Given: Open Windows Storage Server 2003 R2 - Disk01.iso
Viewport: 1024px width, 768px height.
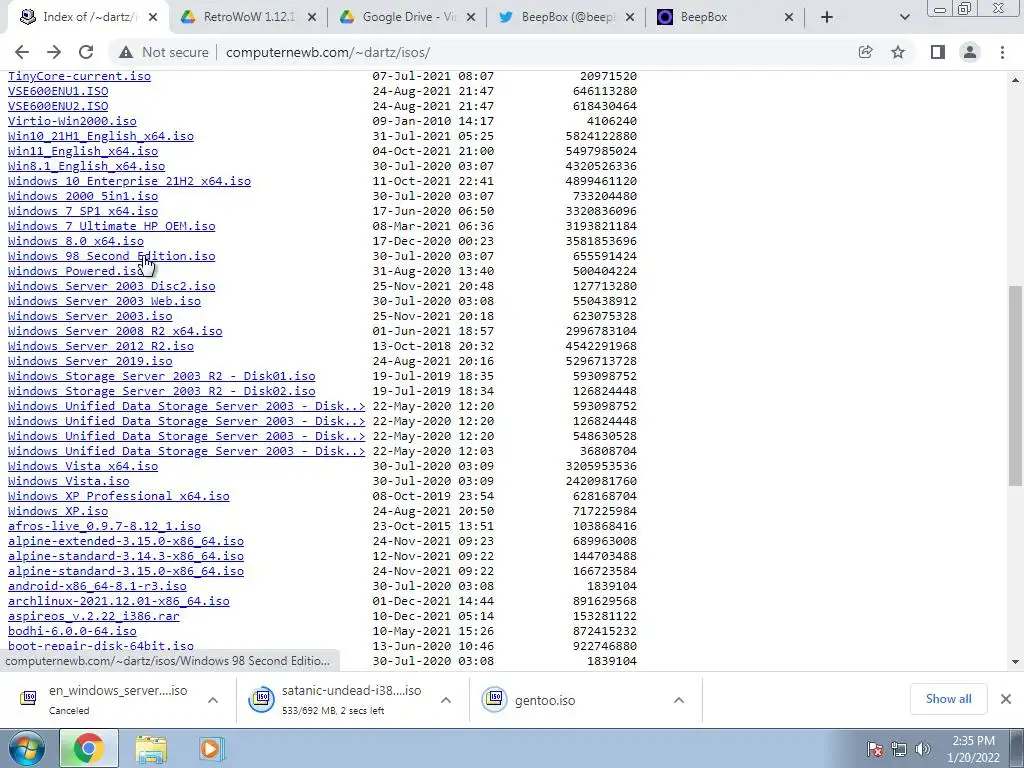Looking at the screenshot, I should click(161, 376).
